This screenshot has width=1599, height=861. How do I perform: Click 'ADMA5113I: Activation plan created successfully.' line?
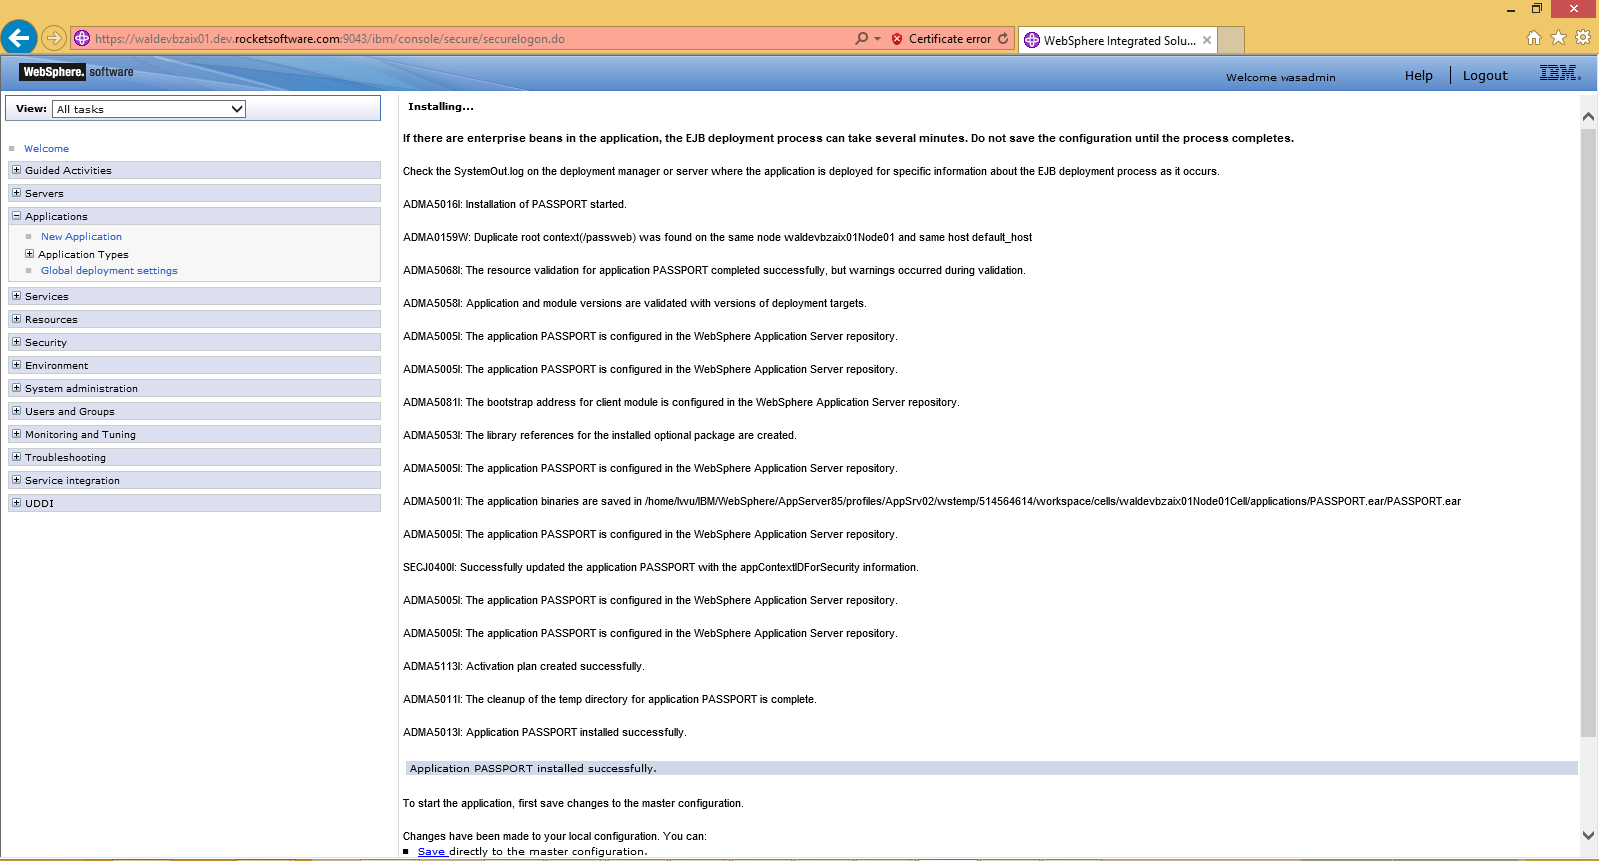click(523, 666)
